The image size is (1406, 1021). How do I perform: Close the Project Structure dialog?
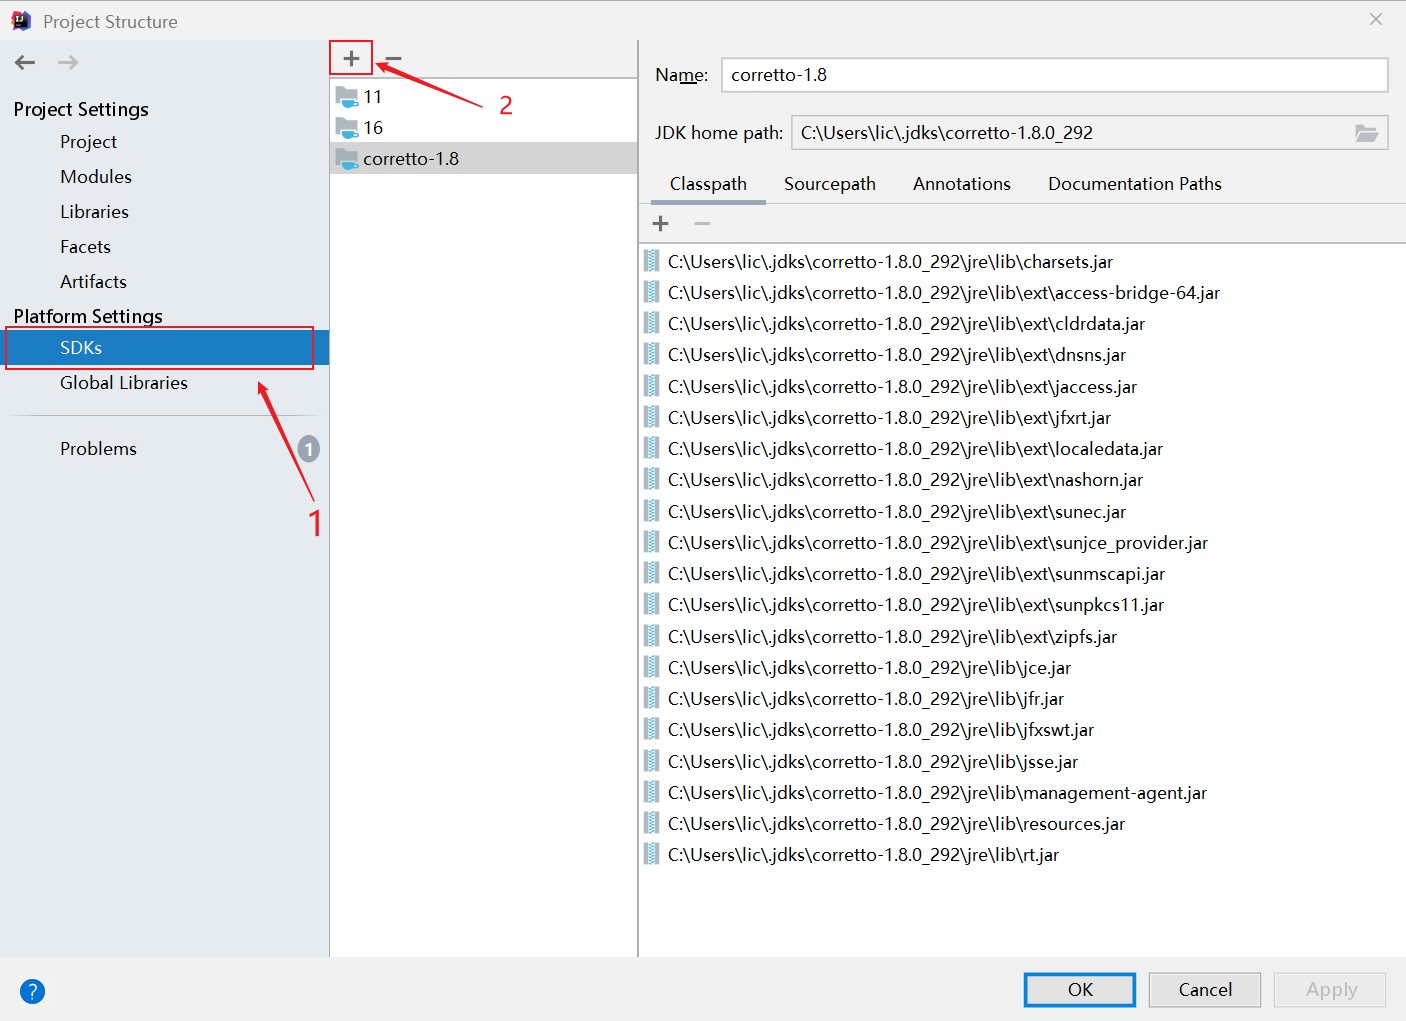1376,19
